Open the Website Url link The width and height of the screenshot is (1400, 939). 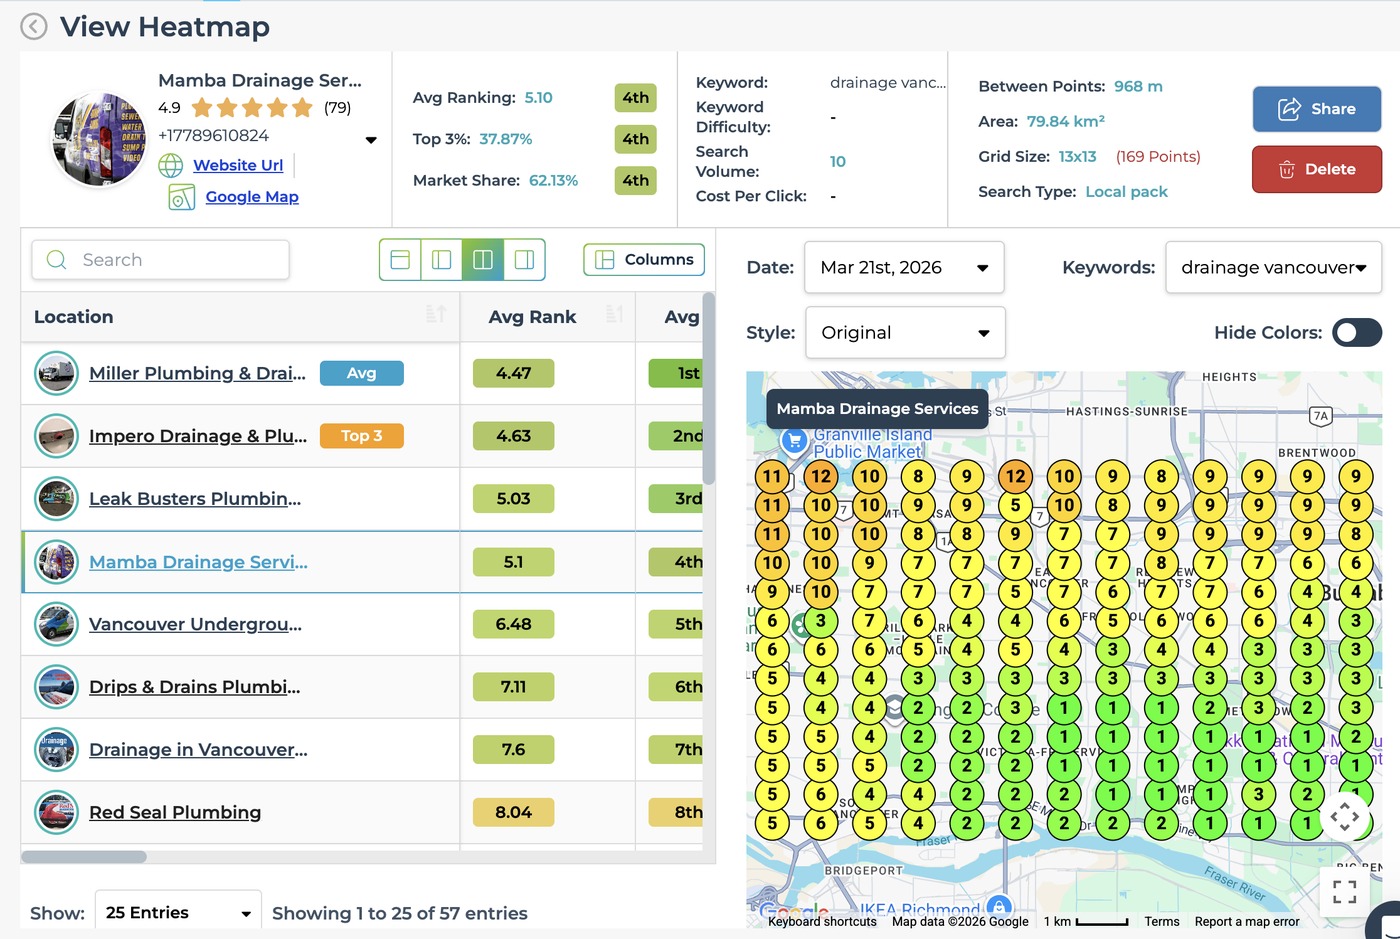point(238,165)
